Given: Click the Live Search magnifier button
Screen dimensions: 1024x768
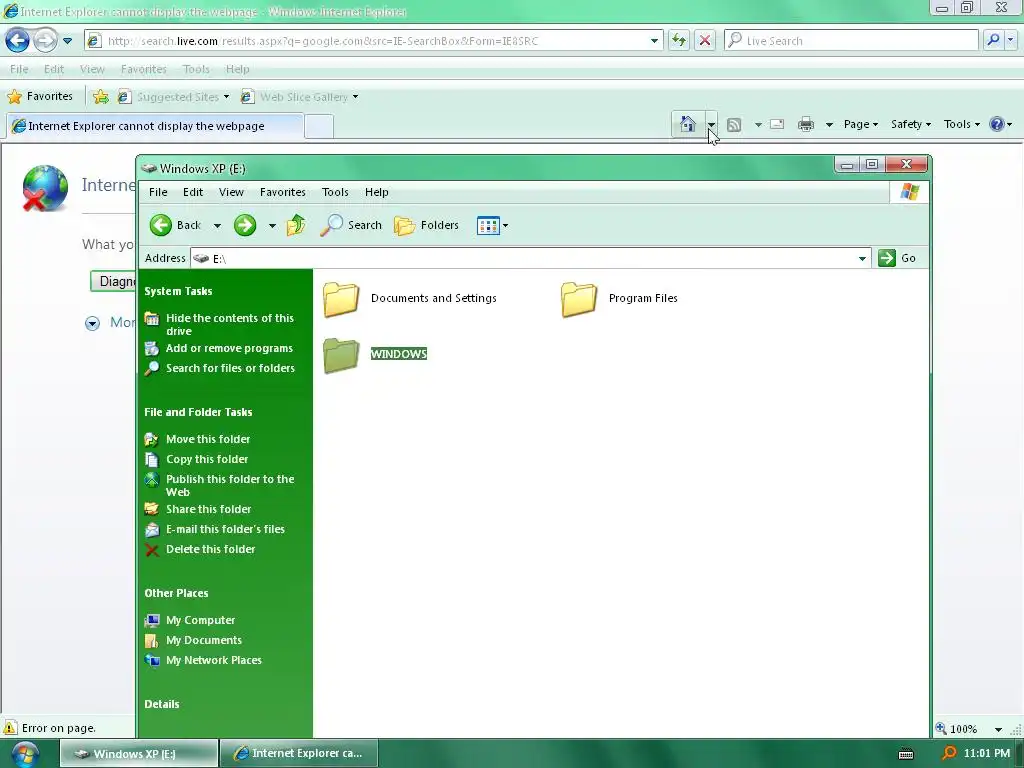Looking at the screenshot, I should (993, 40).
